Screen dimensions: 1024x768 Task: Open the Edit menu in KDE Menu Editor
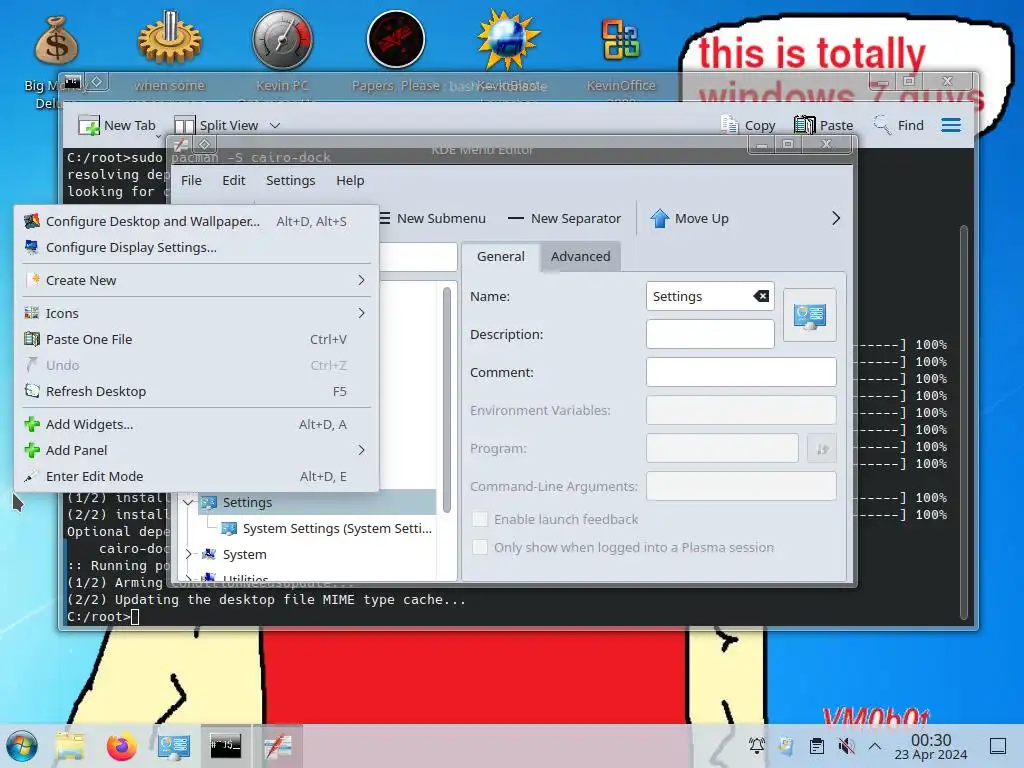(233, 180)
